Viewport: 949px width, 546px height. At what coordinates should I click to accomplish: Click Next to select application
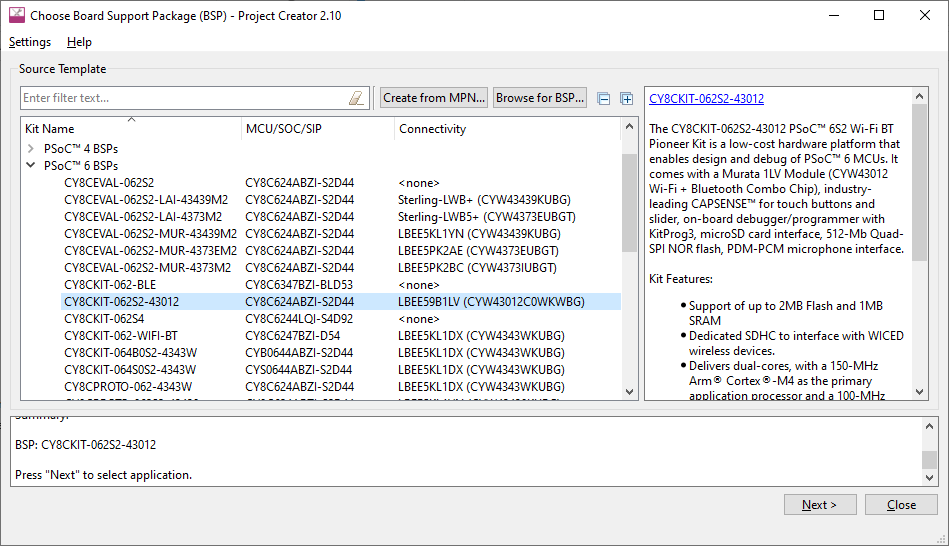coord(819,505)
